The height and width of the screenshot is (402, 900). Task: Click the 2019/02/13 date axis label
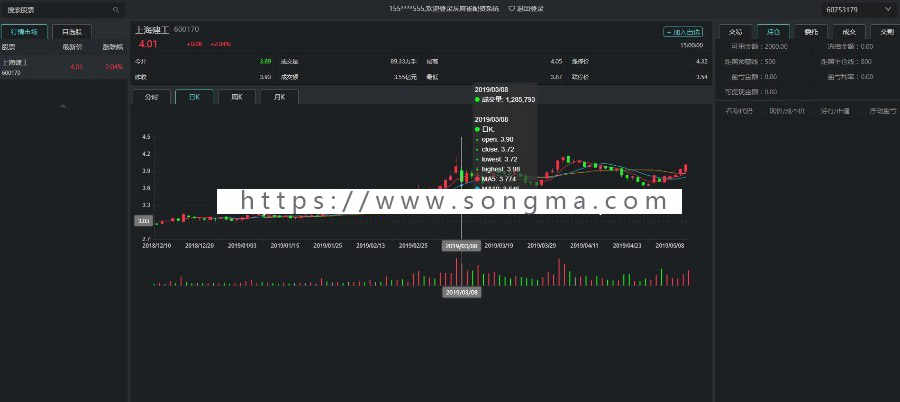pos(370,245)
